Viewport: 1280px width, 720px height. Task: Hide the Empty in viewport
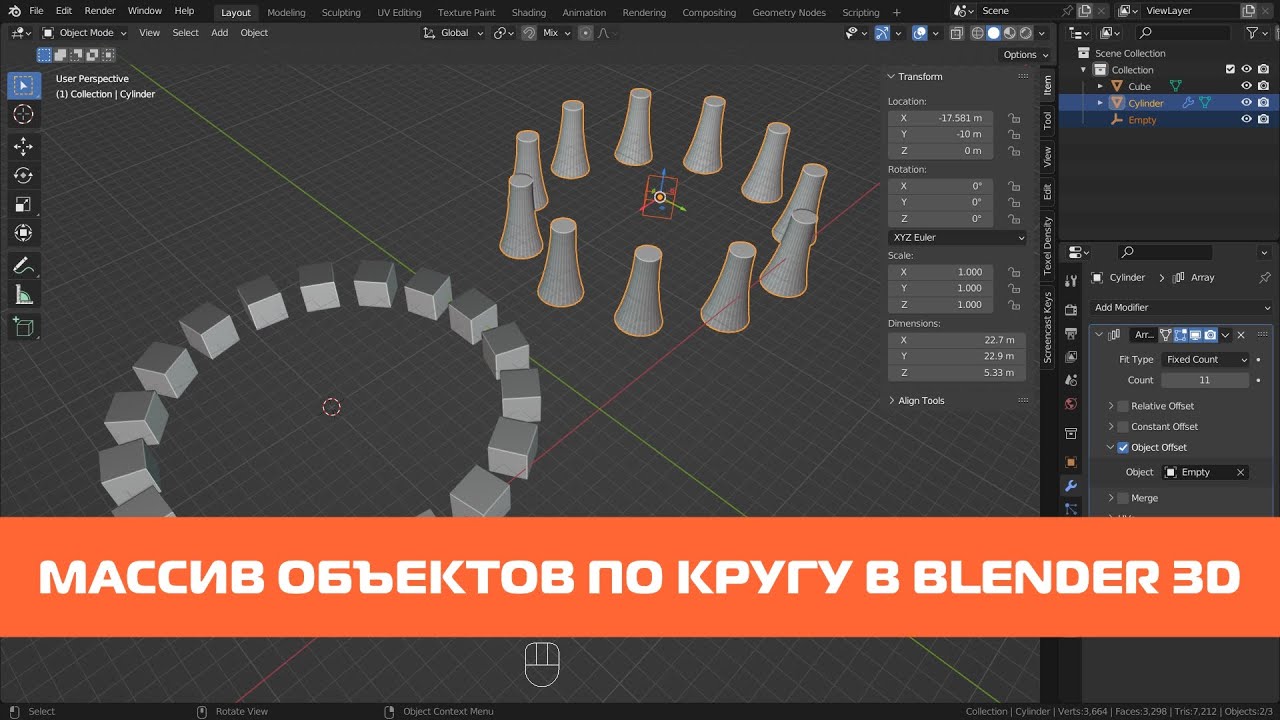pos(1247,119)
